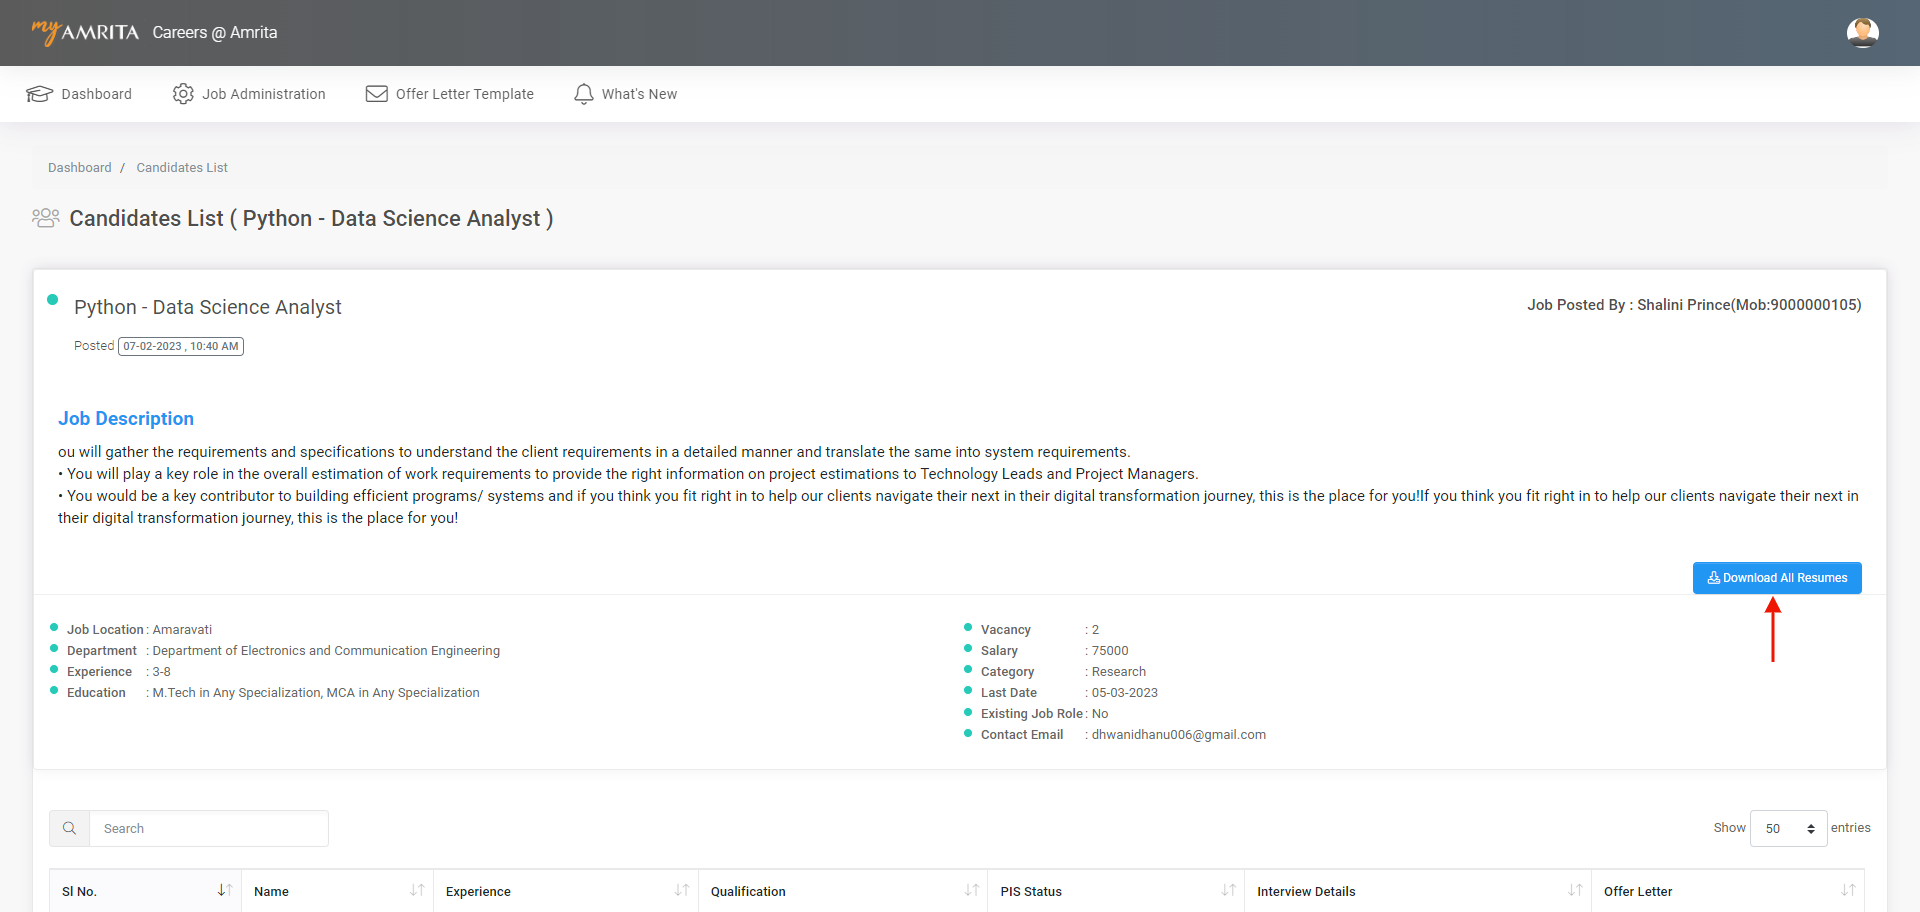This screenshot has width=1920, height=912.
Task: Click the Job Administration gear icon
Action: click(183, 94)
